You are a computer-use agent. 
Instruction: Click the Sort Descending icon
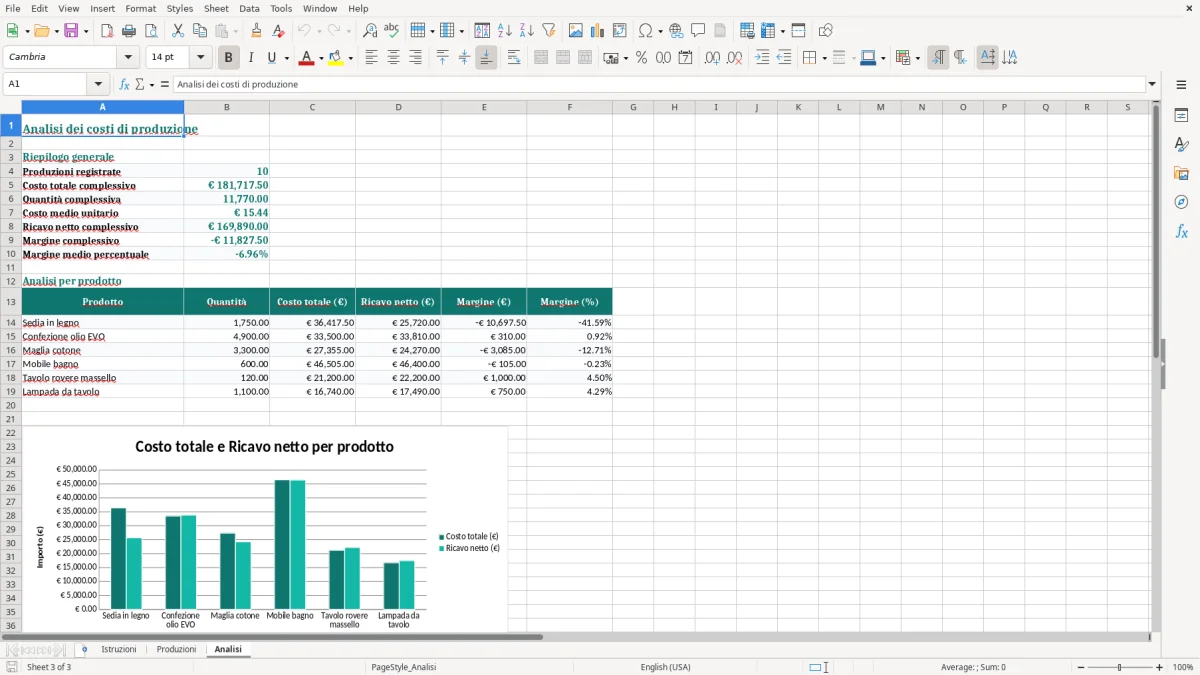point(527,31)
